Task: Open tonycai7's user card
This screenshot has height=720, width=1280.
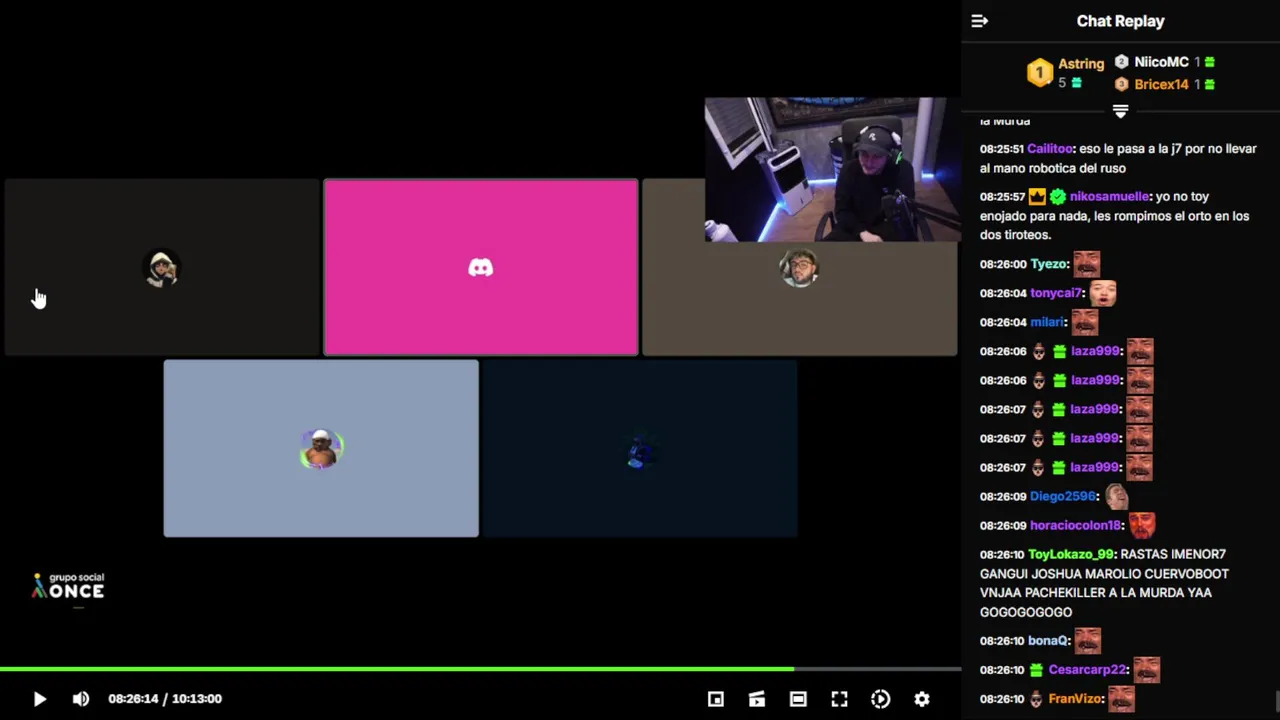Action: 1056,293
